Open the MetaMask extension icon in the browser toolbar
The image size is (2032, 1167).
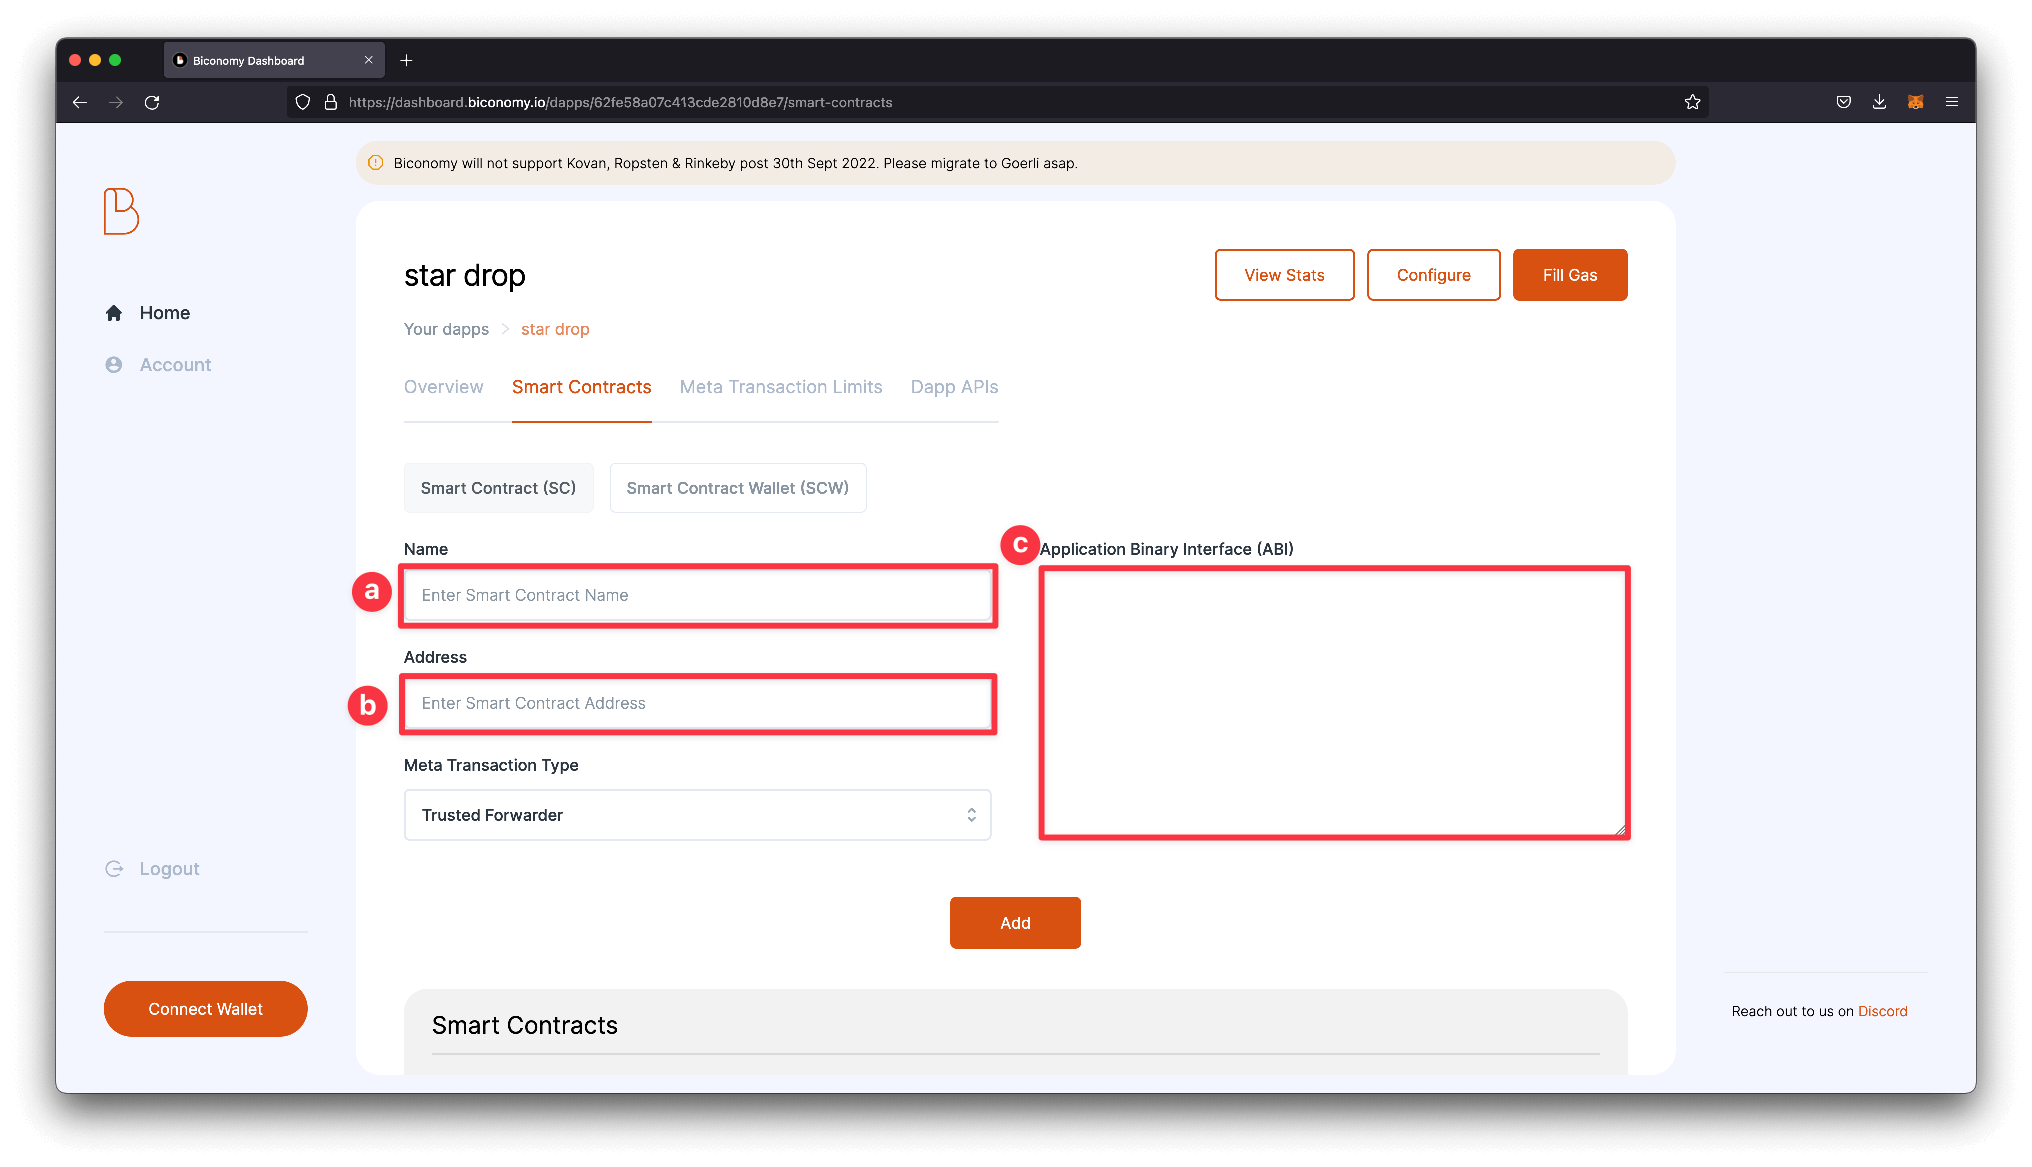(1916, 101)
